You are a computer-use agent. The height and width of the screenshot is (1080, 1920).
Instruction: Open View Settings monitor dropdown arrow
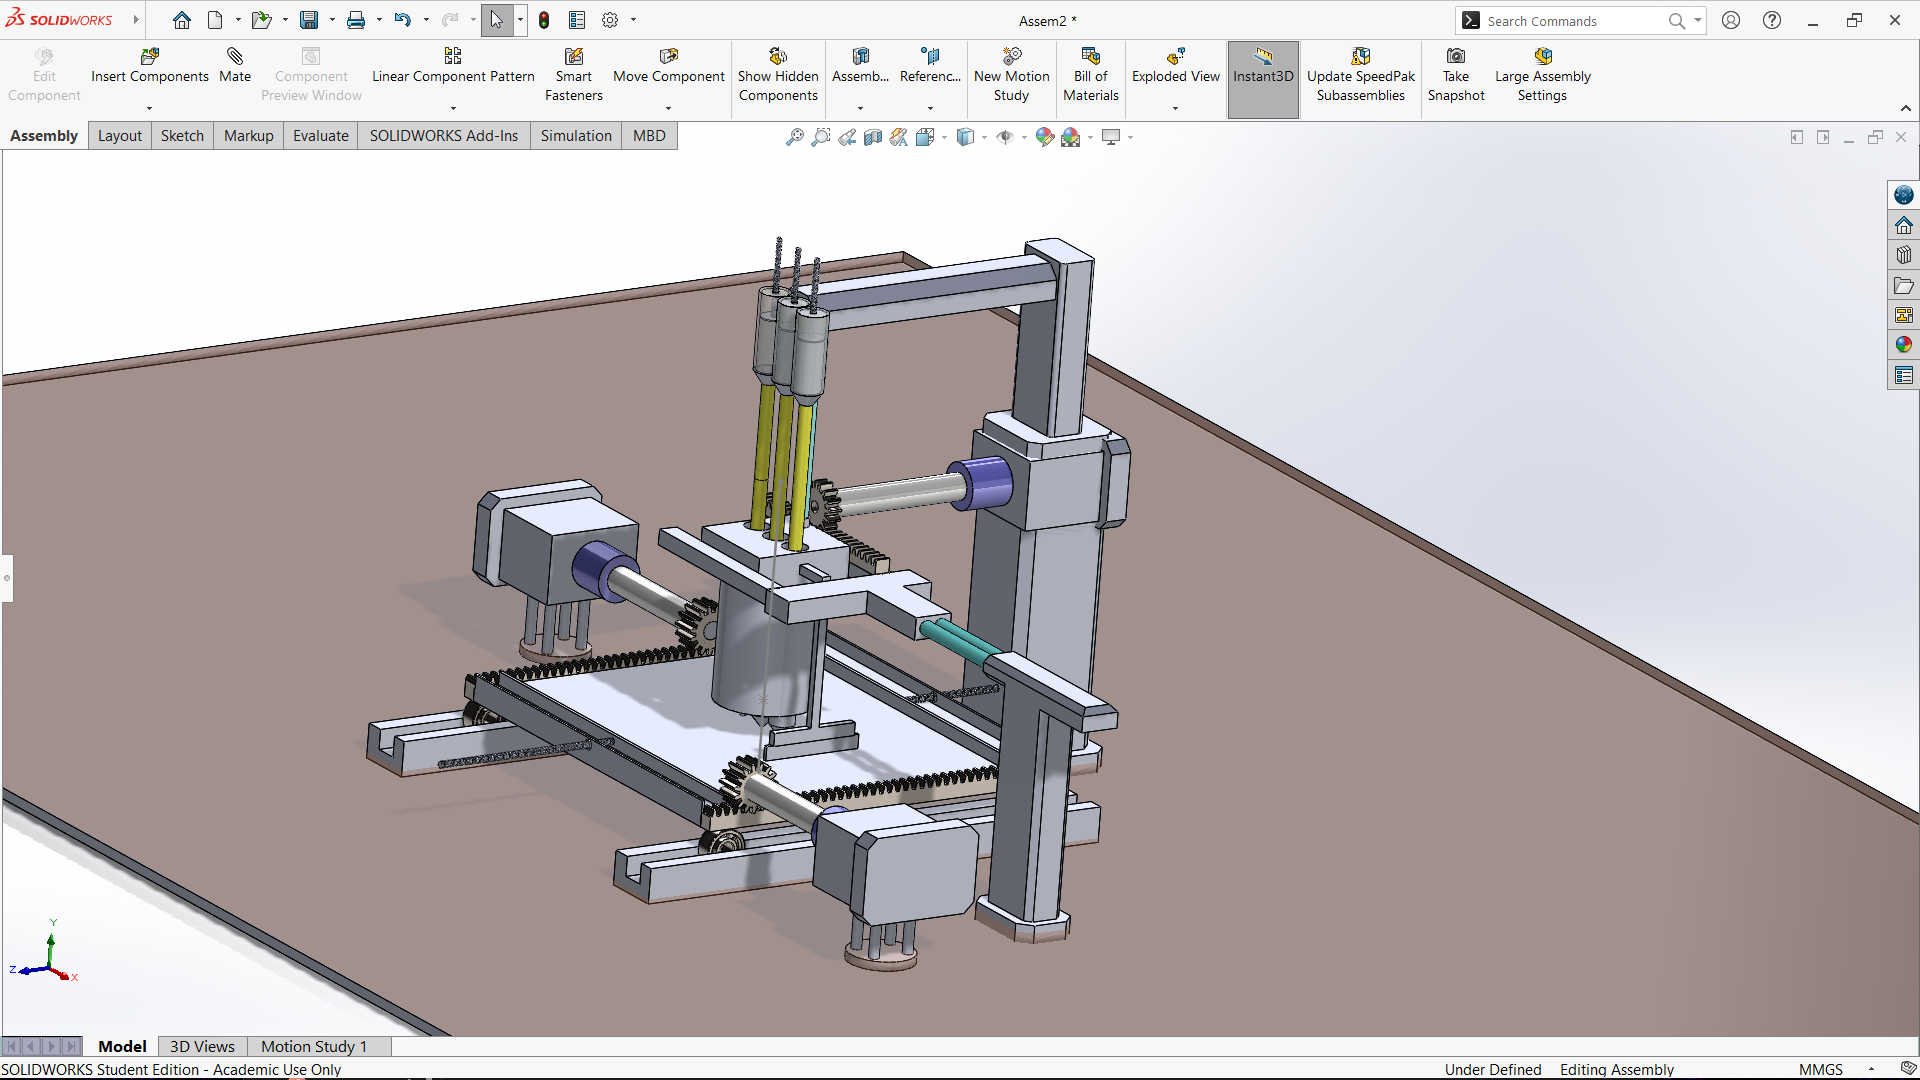(x=1130, y=137)
